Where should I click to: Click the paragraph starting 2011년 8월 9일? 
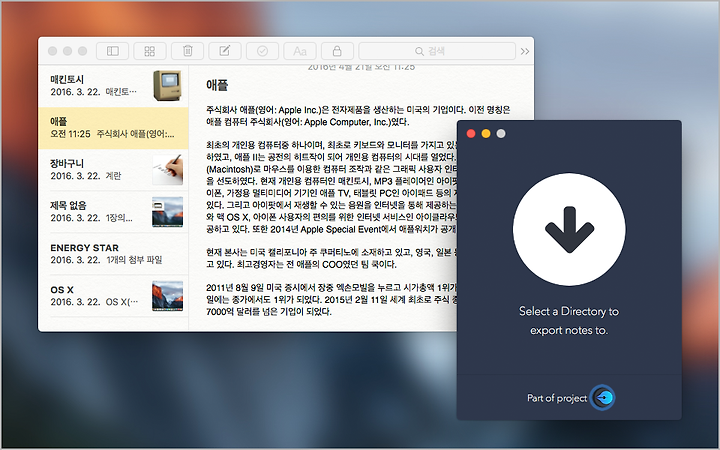point(332,299)
